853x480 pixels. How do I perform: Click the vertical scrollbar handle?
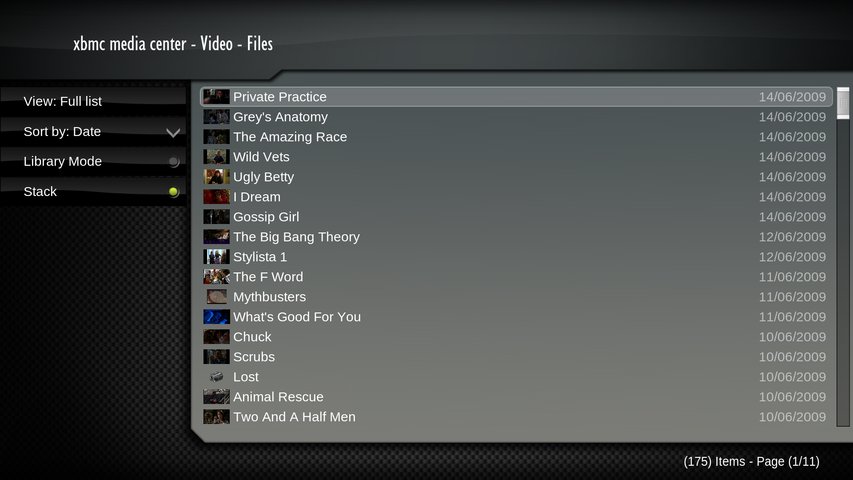843,103
